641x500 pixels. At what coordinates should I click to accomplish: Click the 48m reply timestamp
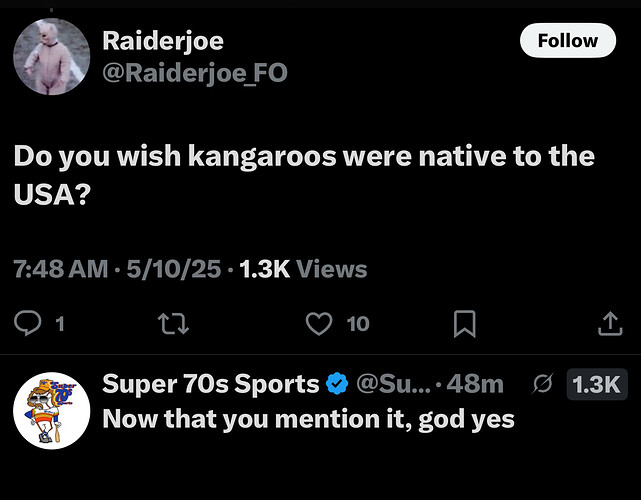475,383
